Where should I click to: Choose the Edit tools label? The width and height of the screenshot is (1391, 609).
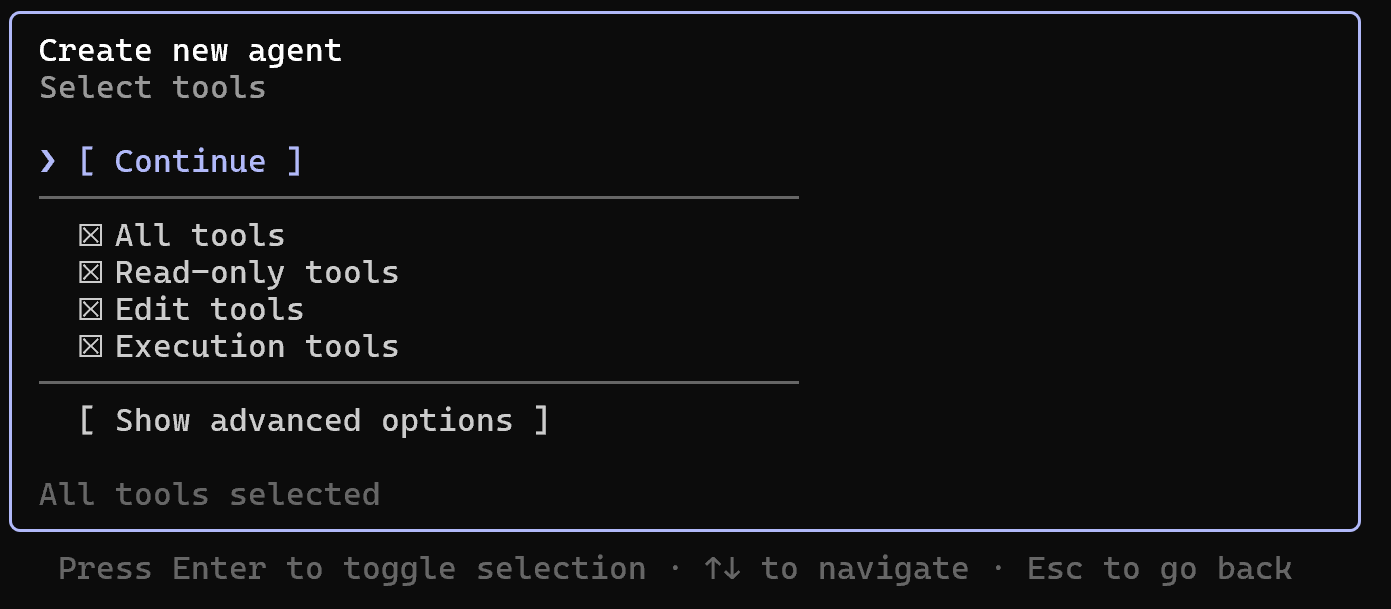click(209, 310)
